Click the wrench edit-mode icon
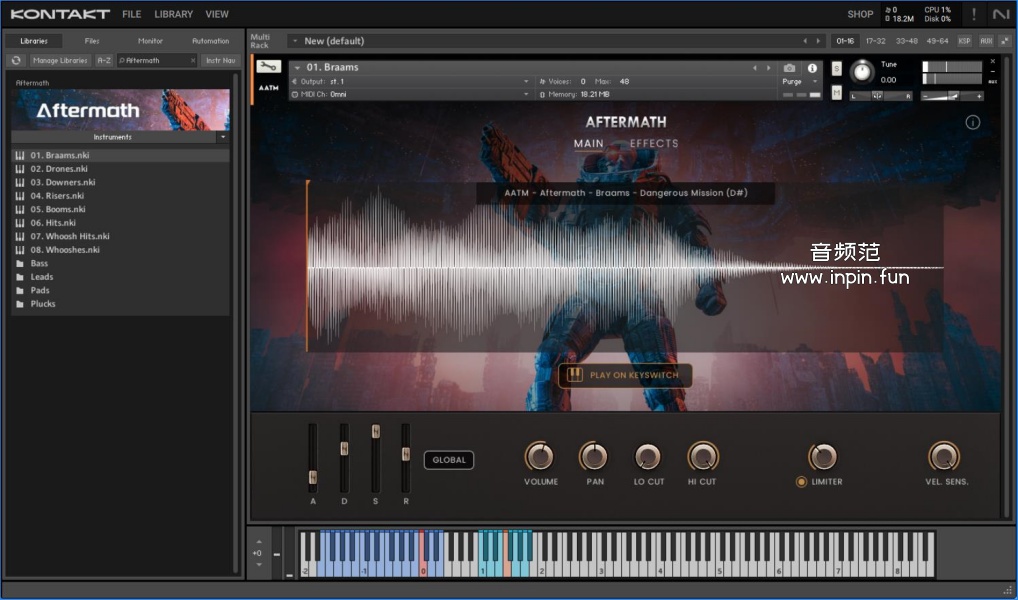The height and width of the screenshot is (600, 1018). 268,67
